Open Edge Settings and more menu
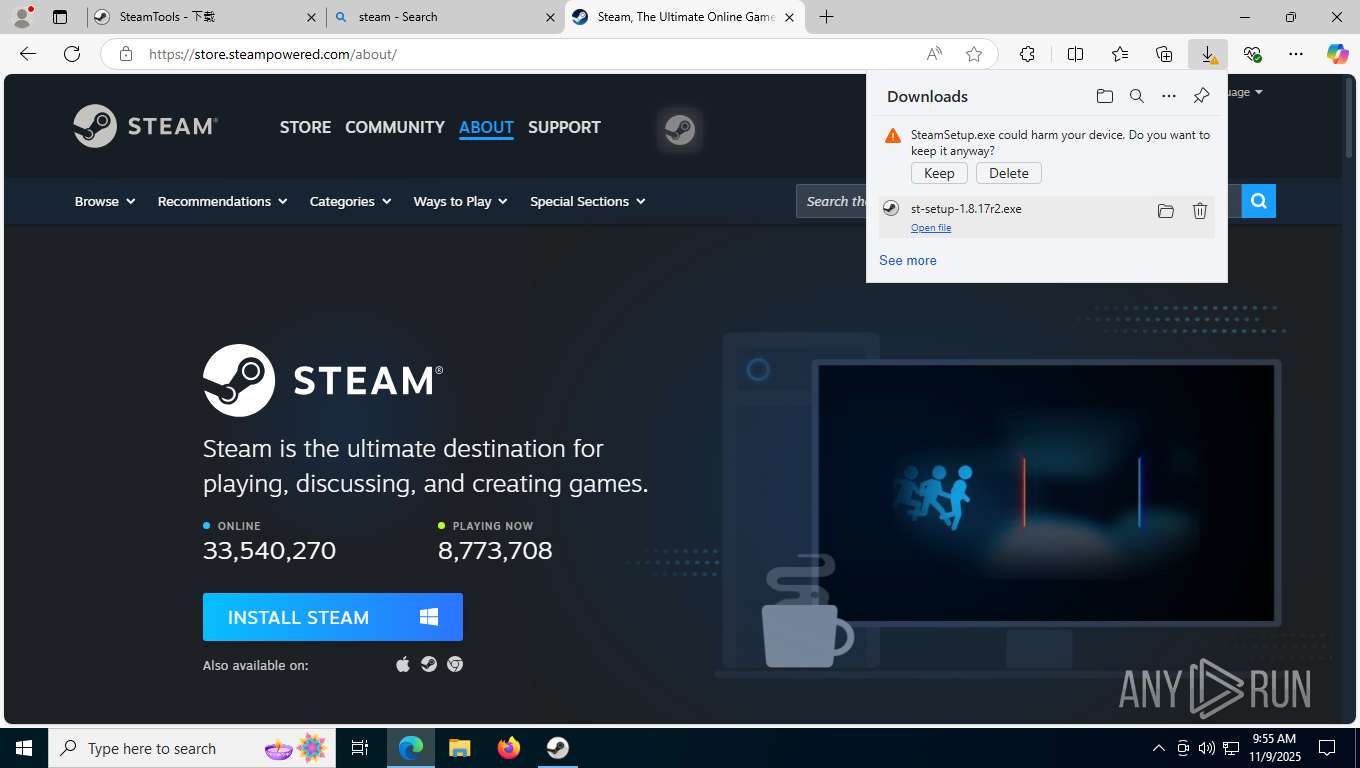 click(1296, 54)
